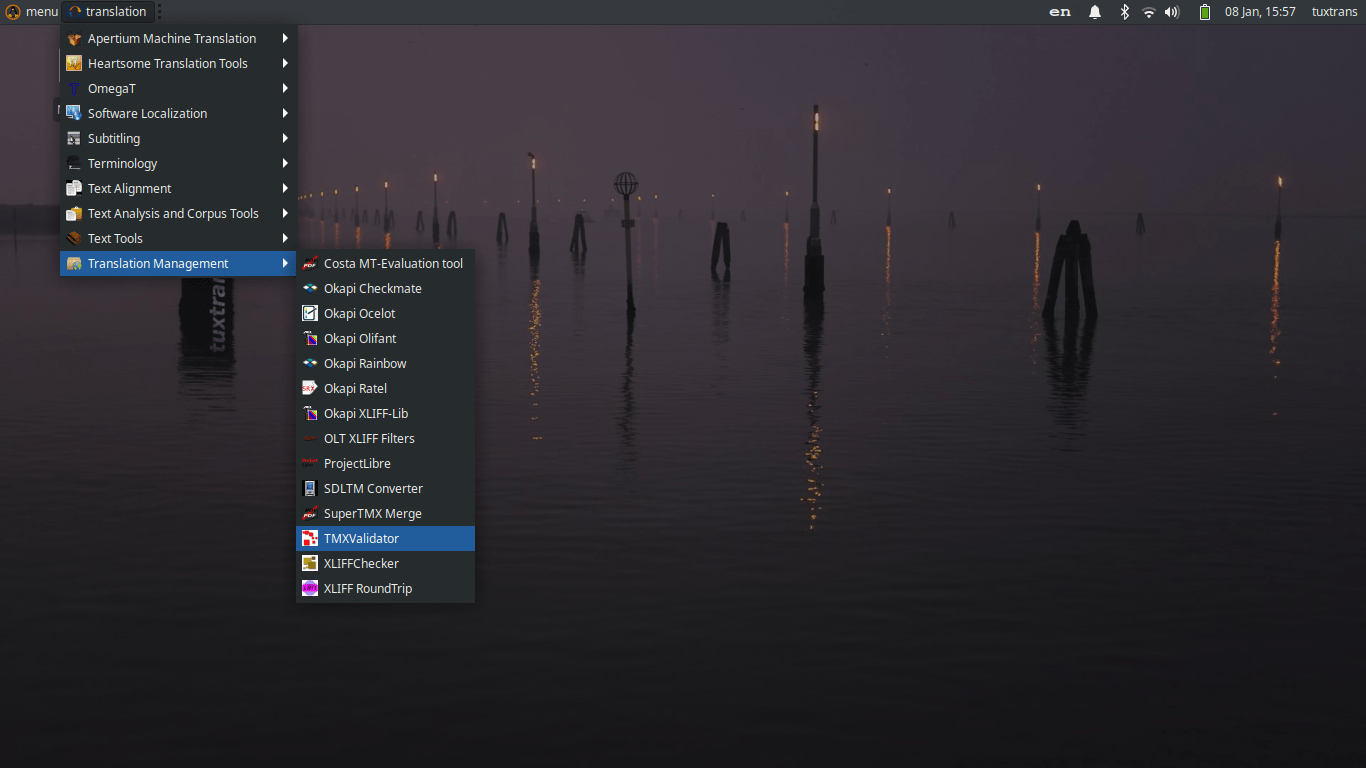Click the Heartsome Translation Tools icon

tap(74, 64)
